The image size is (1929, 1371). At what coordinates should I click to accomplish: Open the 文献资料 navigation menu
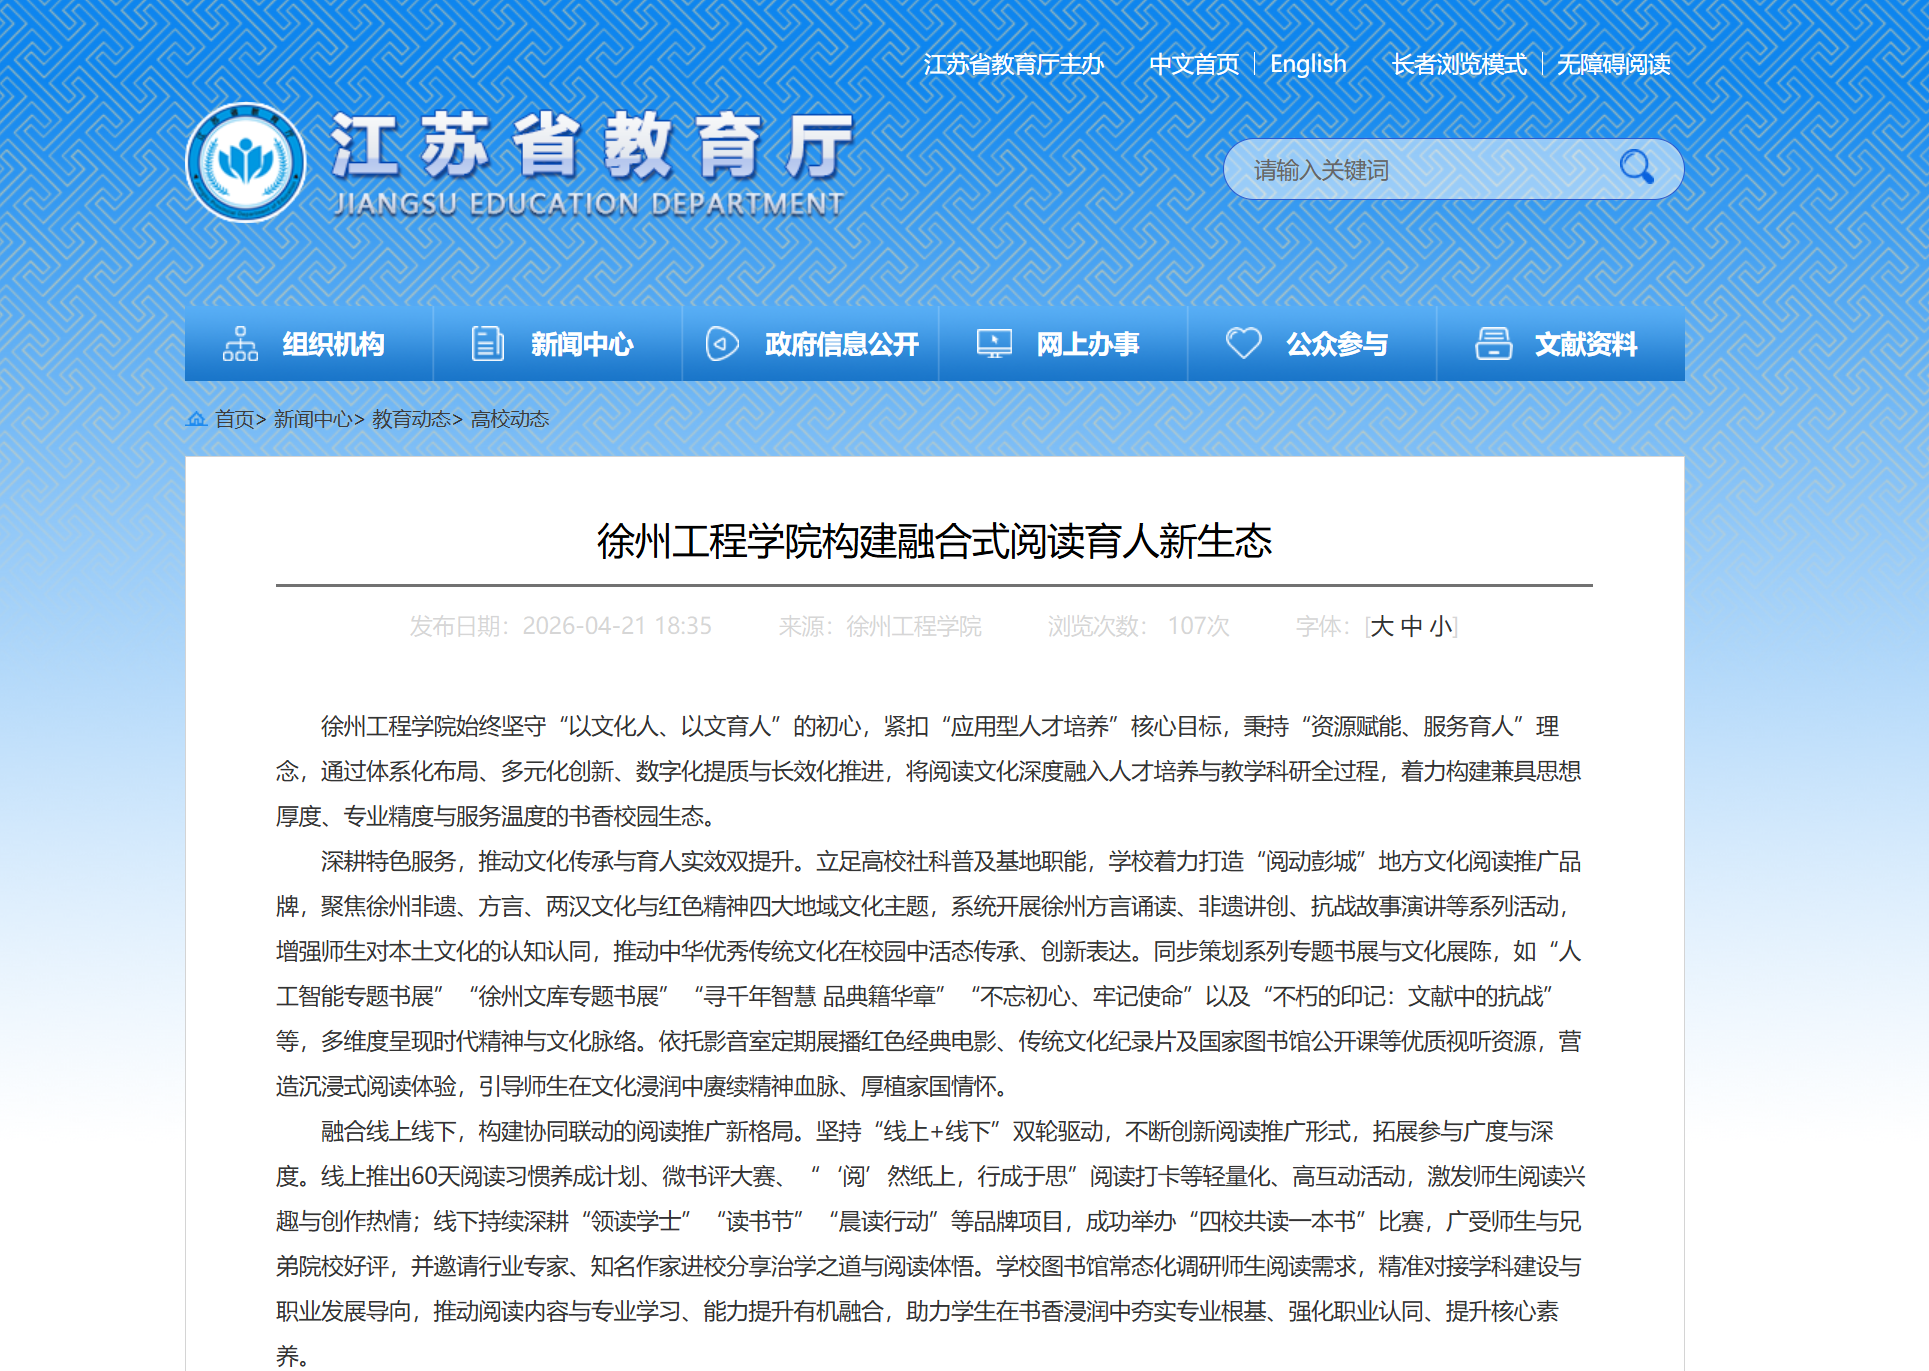point(1585,344)
